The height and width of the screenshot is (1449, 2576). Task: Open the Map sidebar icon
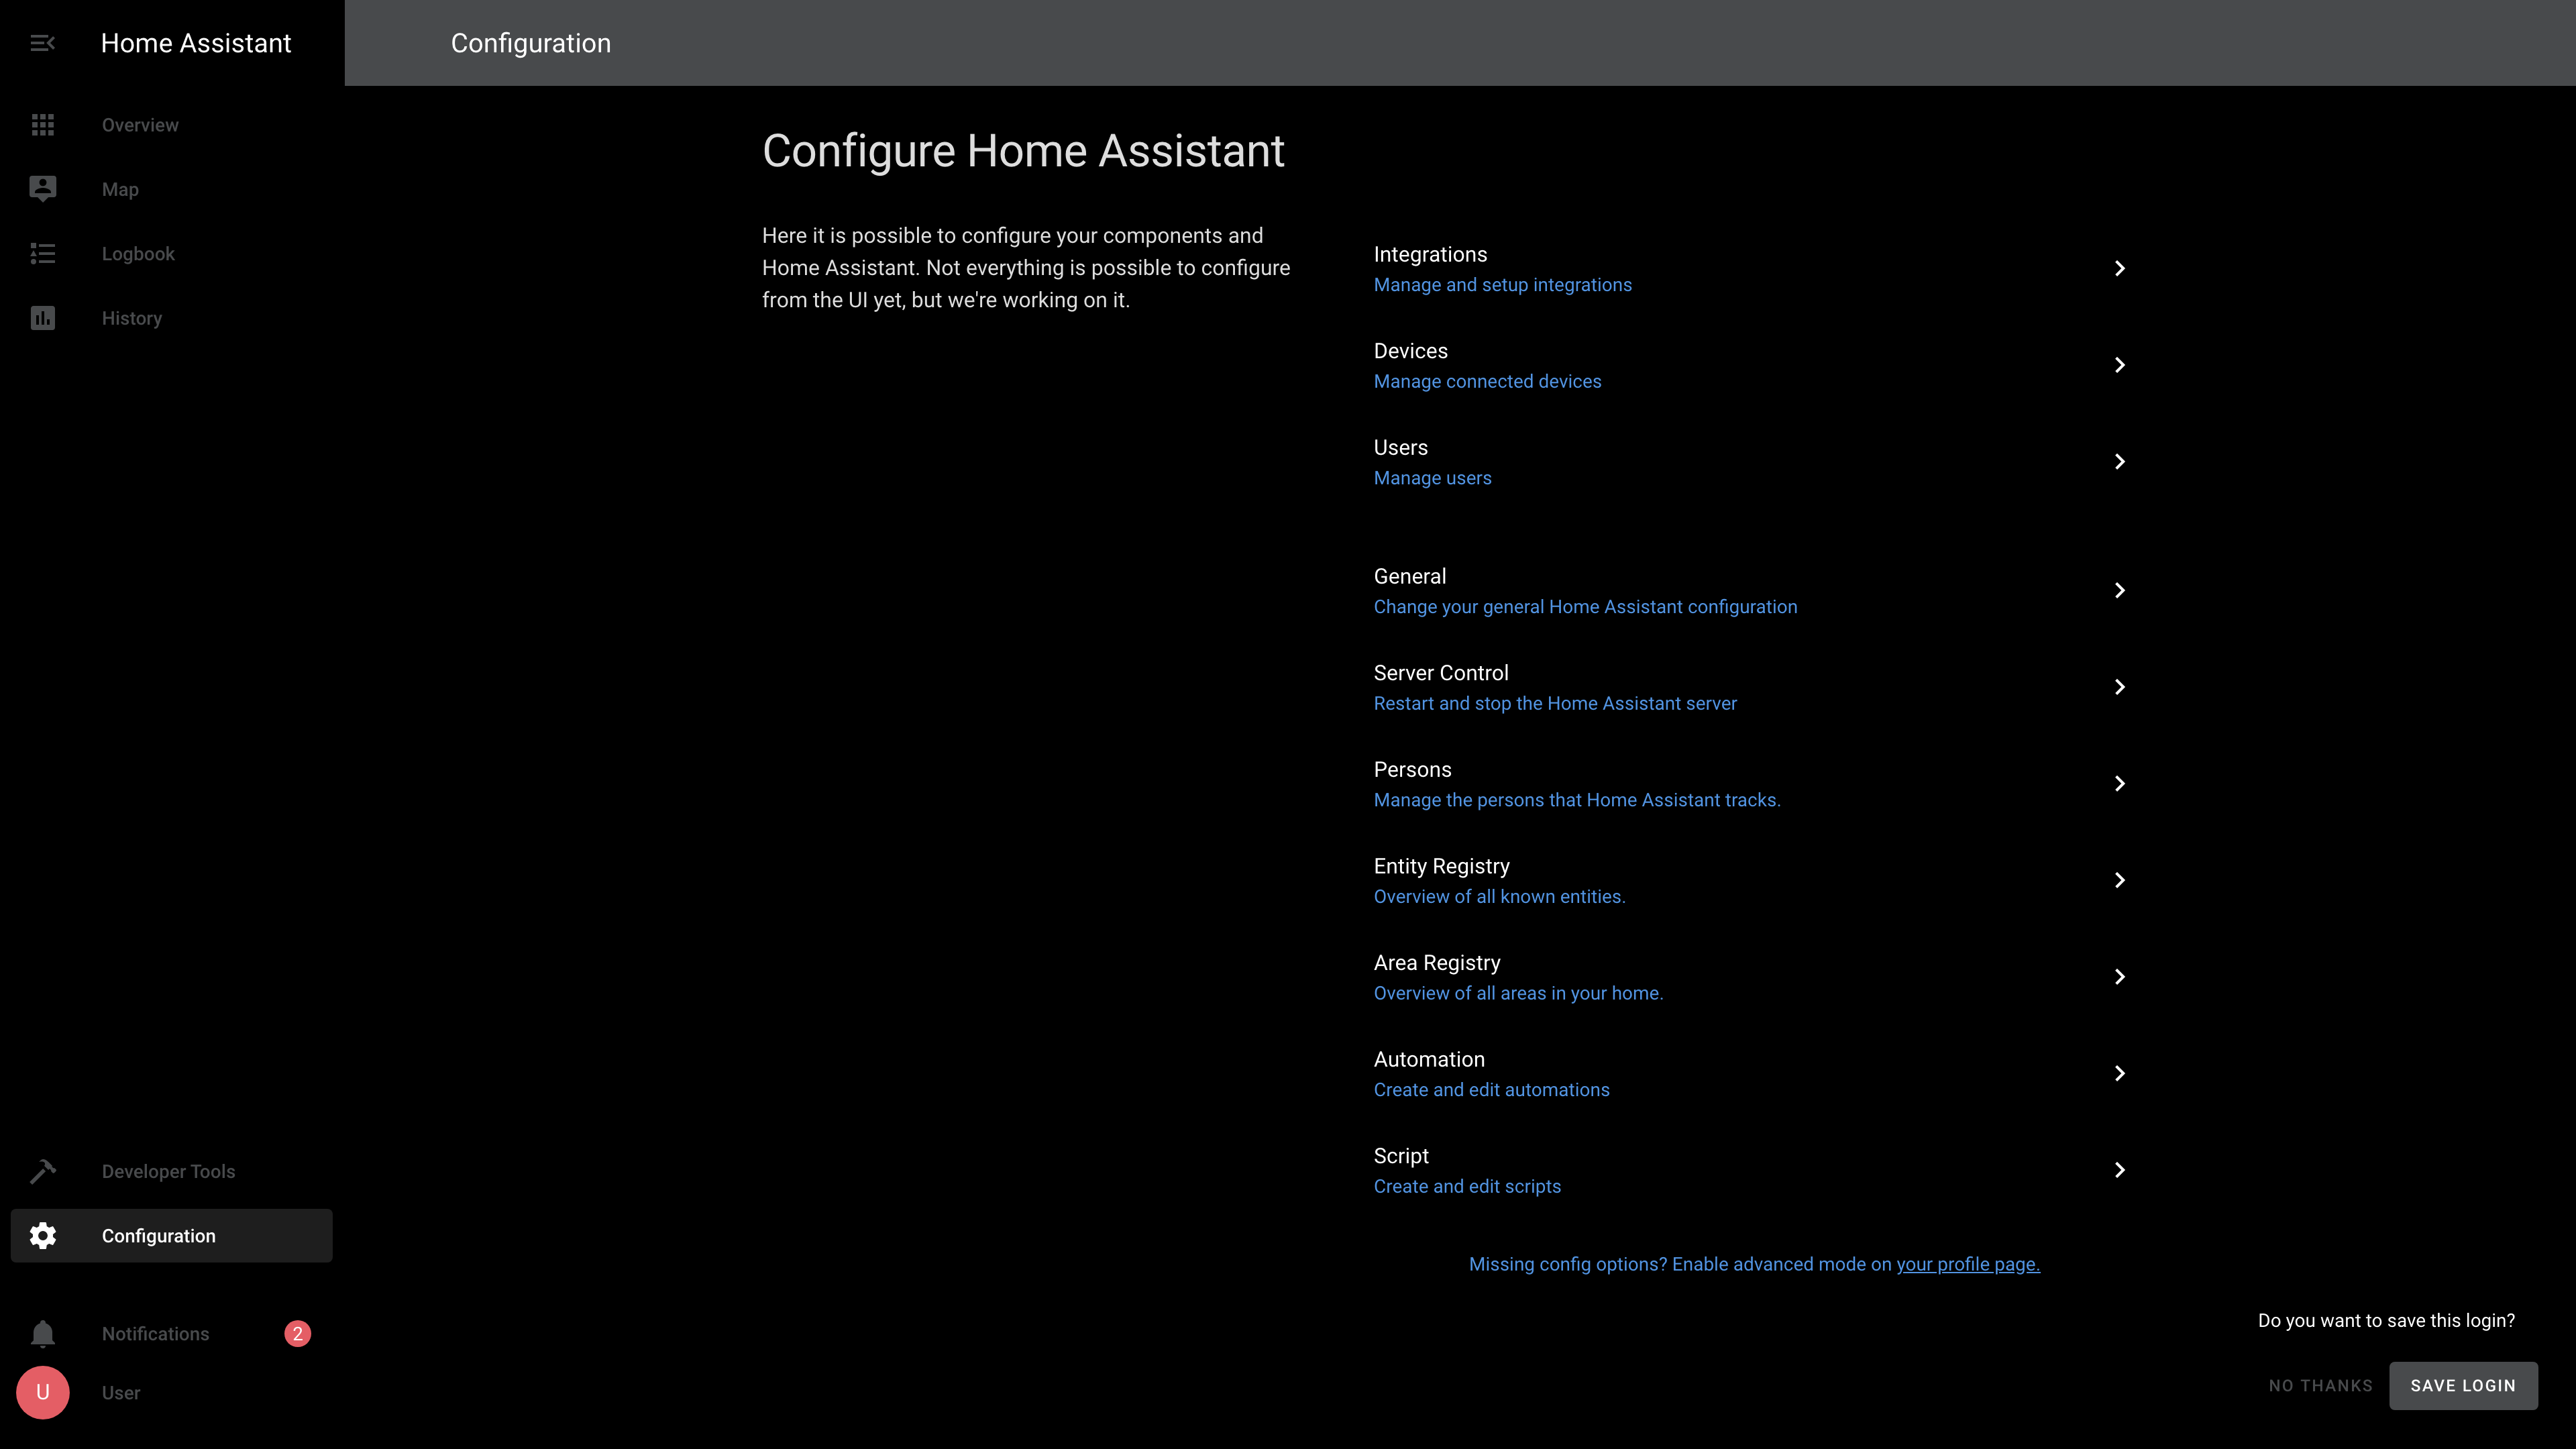(42, 189)
